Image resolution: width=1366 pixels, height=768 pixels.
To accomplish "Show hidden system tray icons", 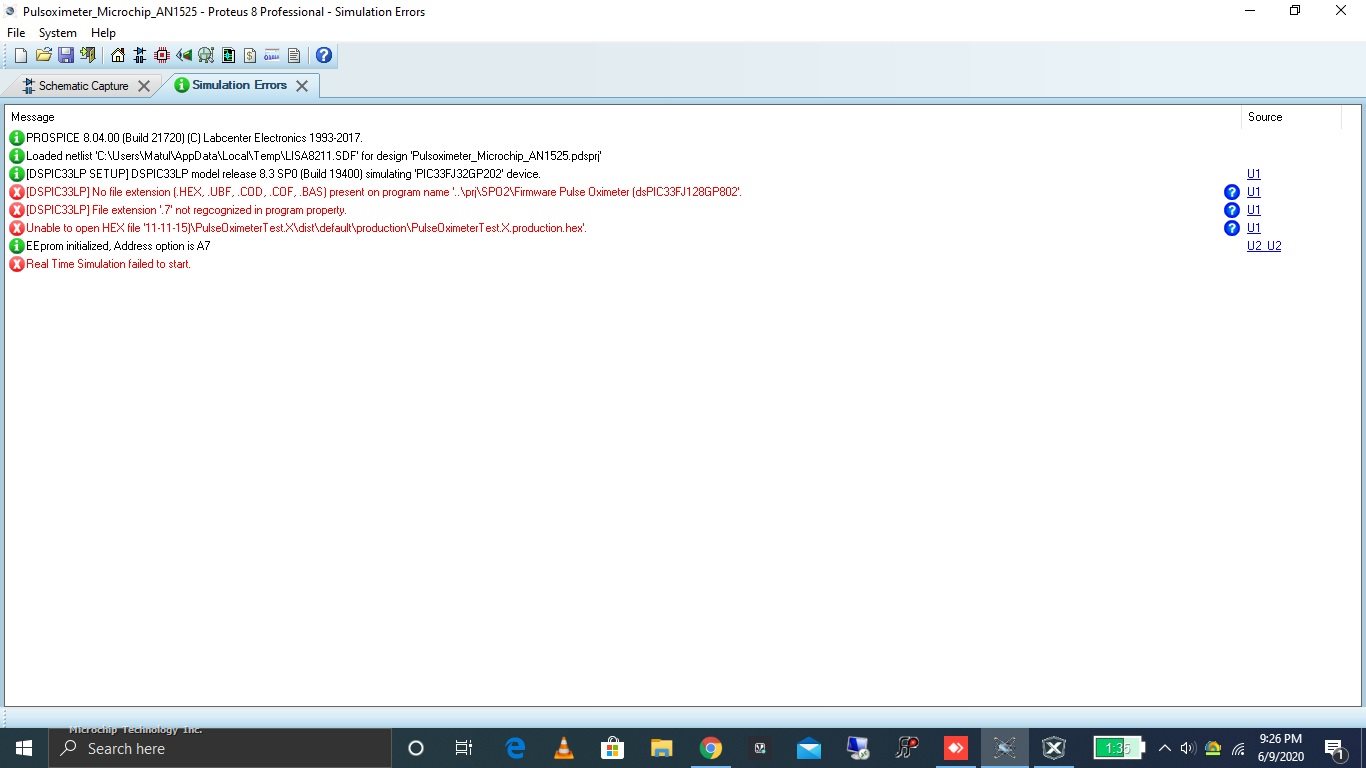I will [1164, 748].
